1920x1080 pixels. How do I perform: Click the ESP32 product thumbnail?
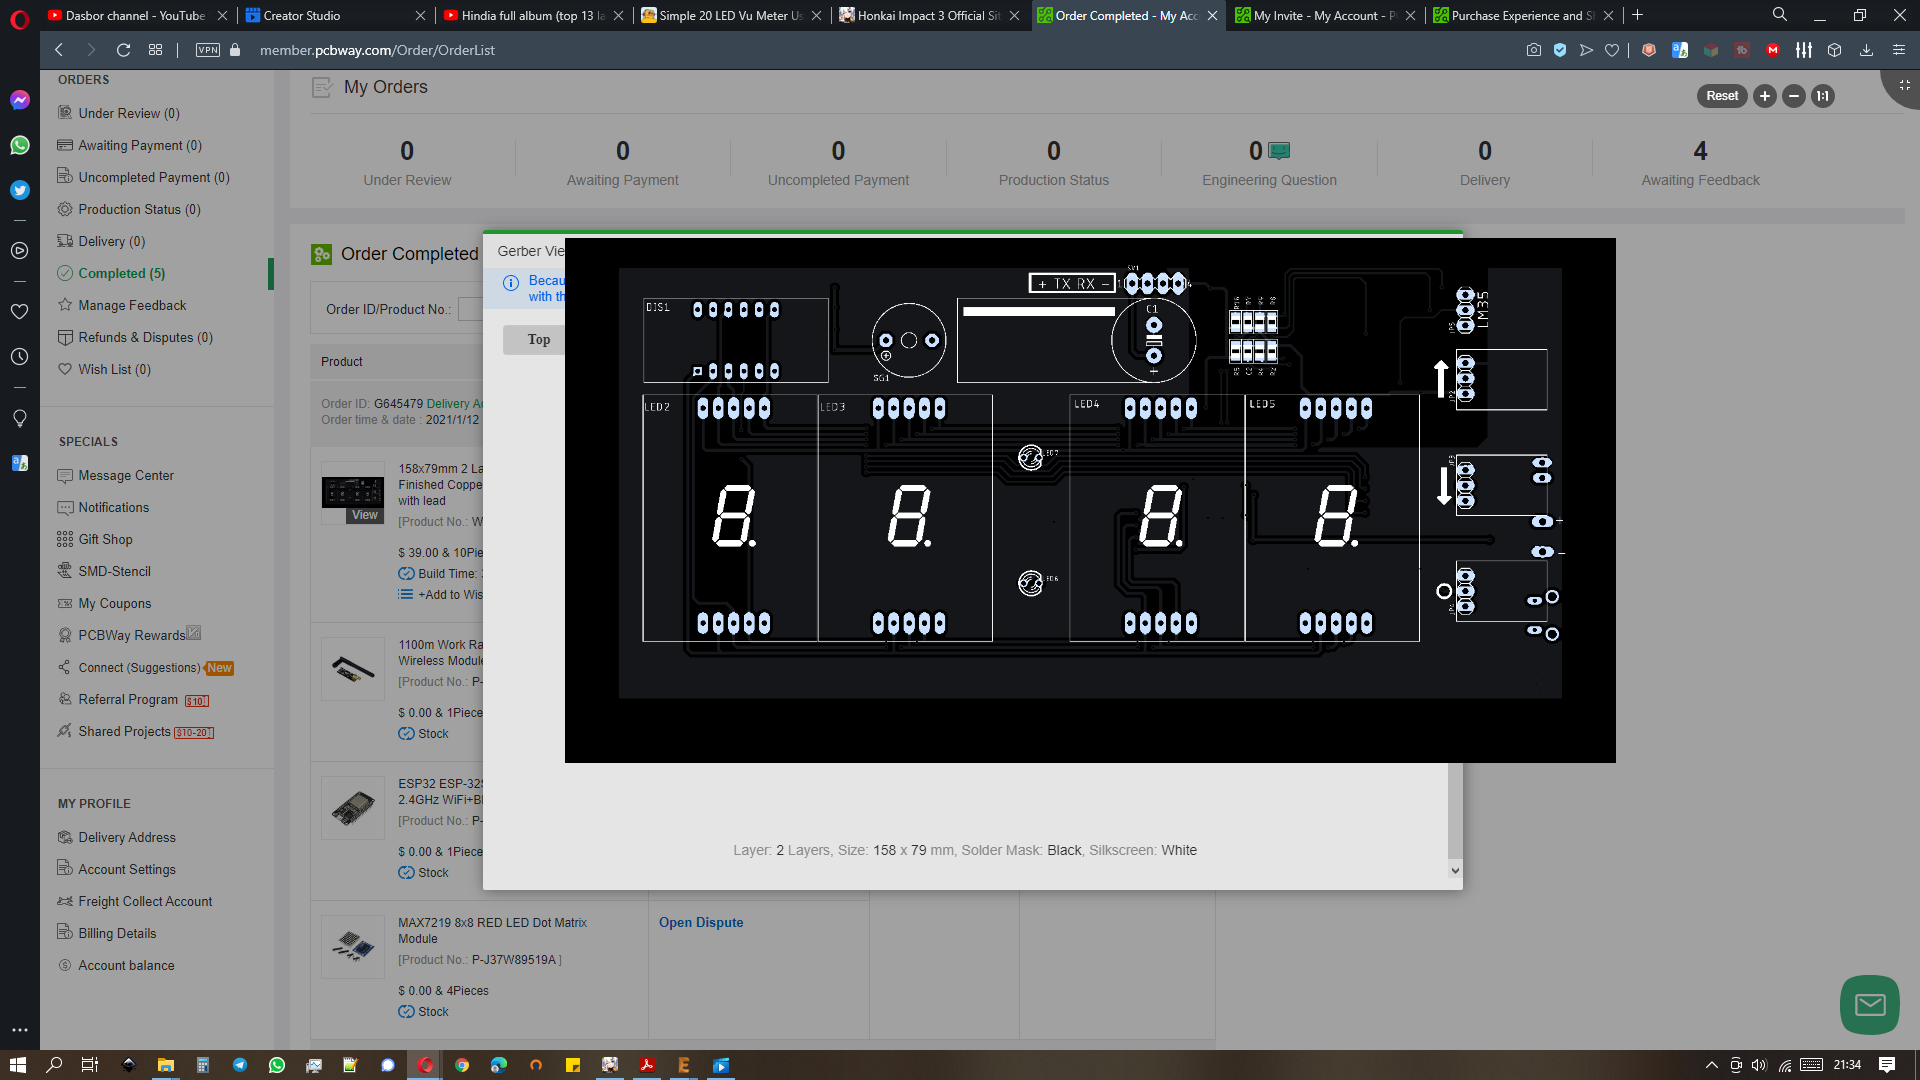pyautogui.click(x=353, y=808)
